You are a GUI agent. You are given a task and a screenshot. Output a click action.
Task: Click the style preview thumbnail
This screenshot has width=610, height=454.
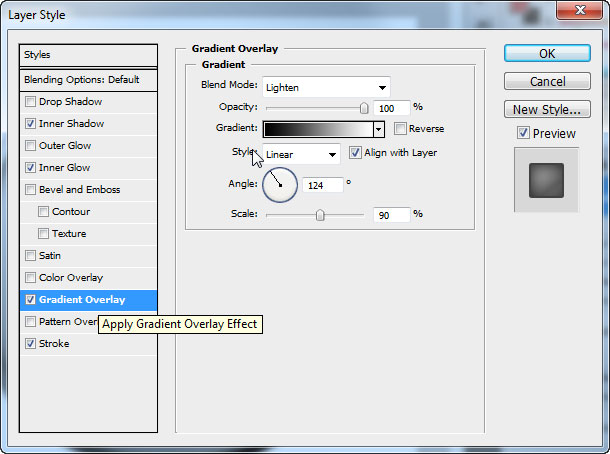tap(546, 180)
